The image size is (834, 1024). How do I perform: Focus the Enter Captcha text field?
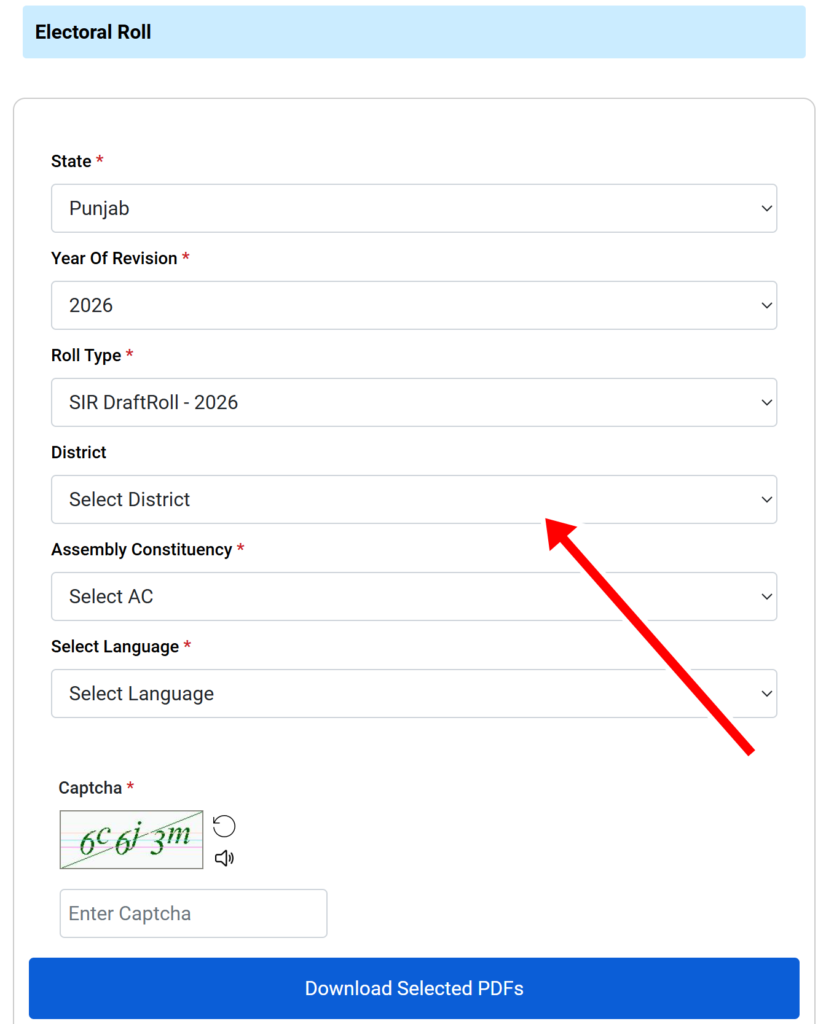[193, 913]
